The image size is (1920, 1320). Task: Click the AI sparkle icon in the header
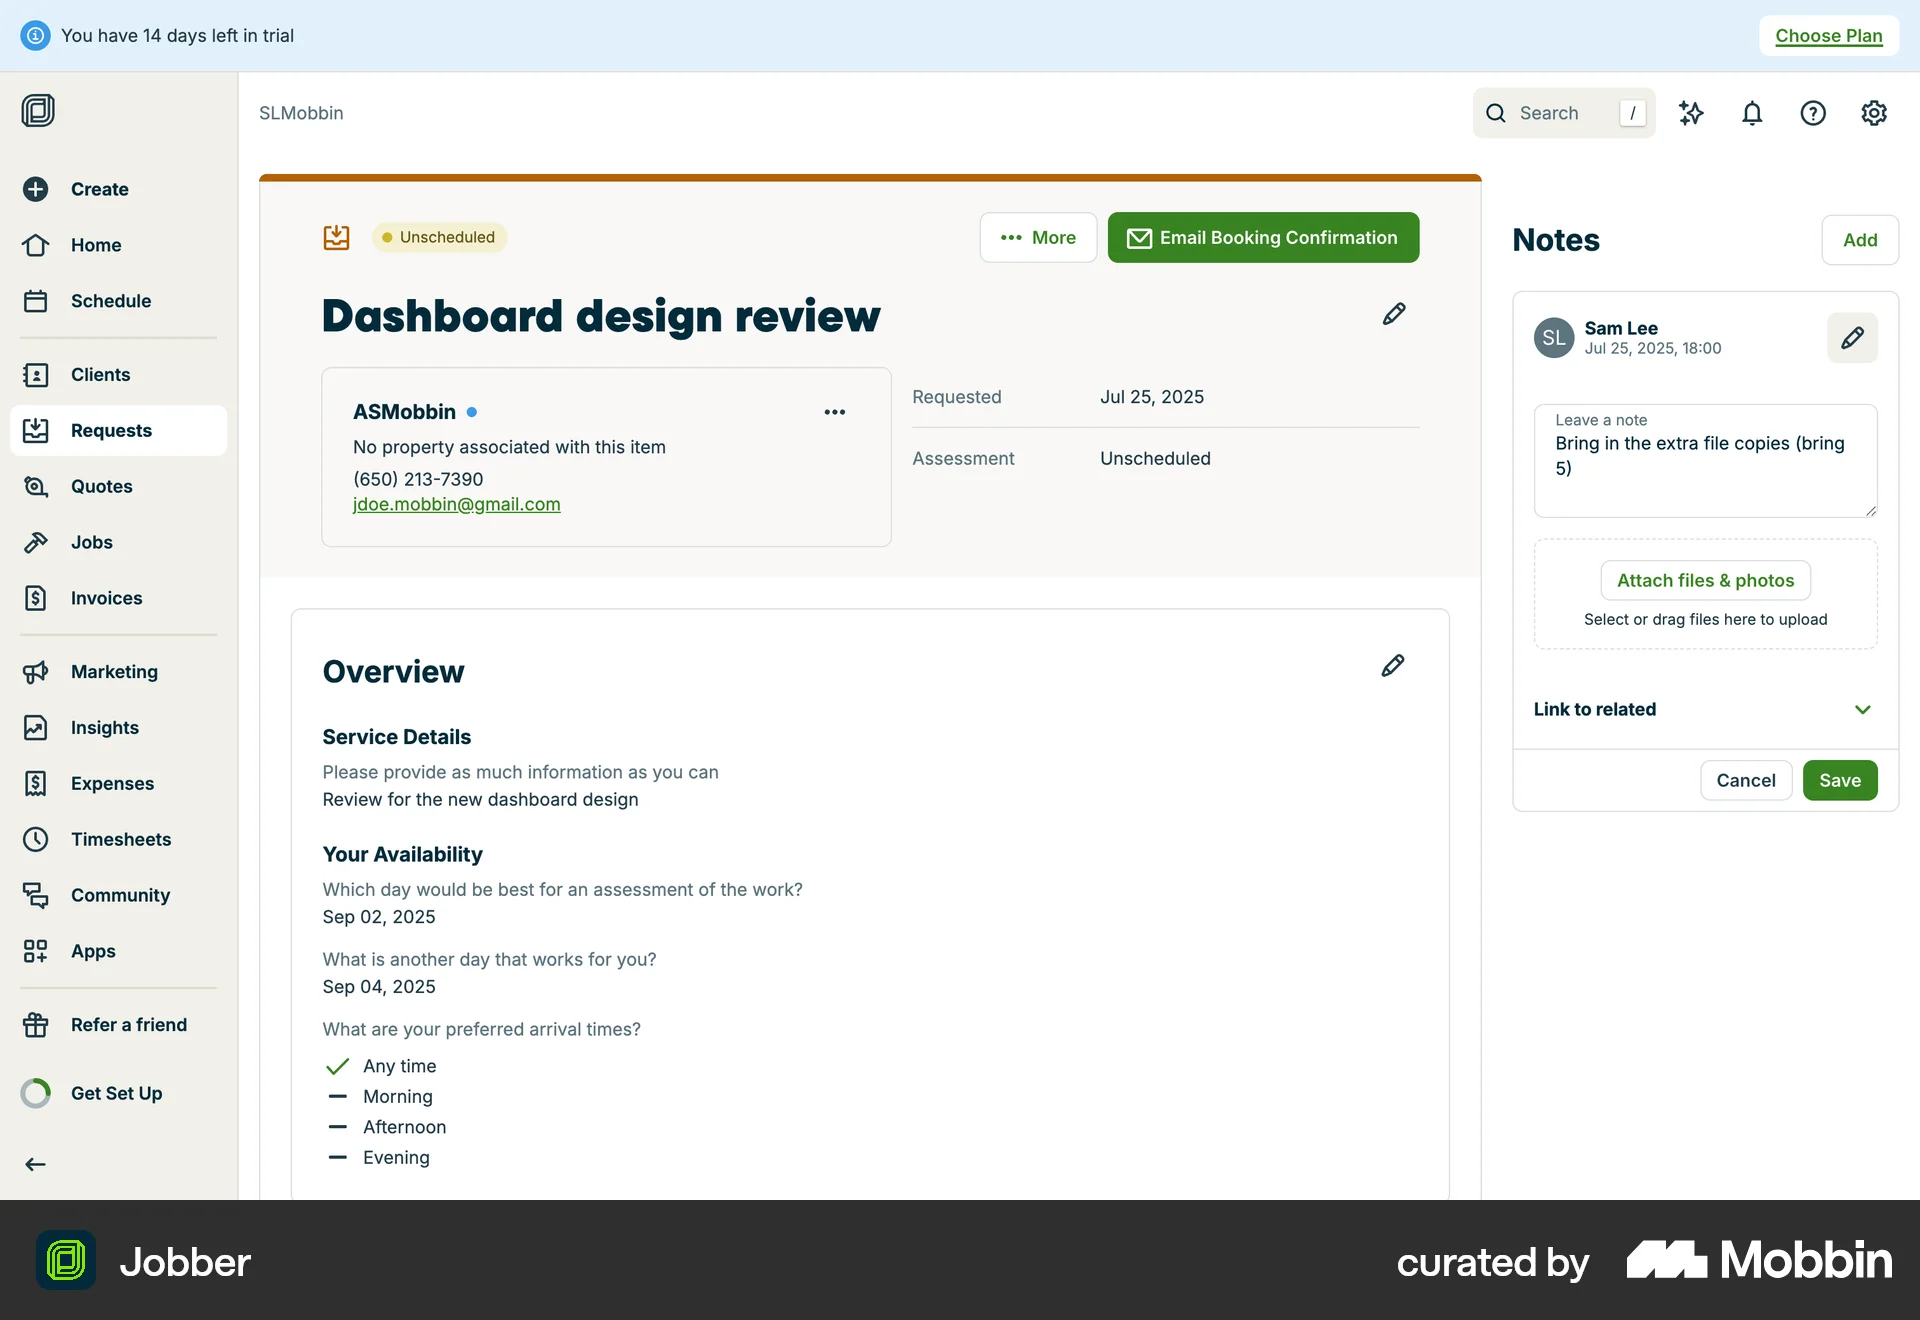(1692, 113)
